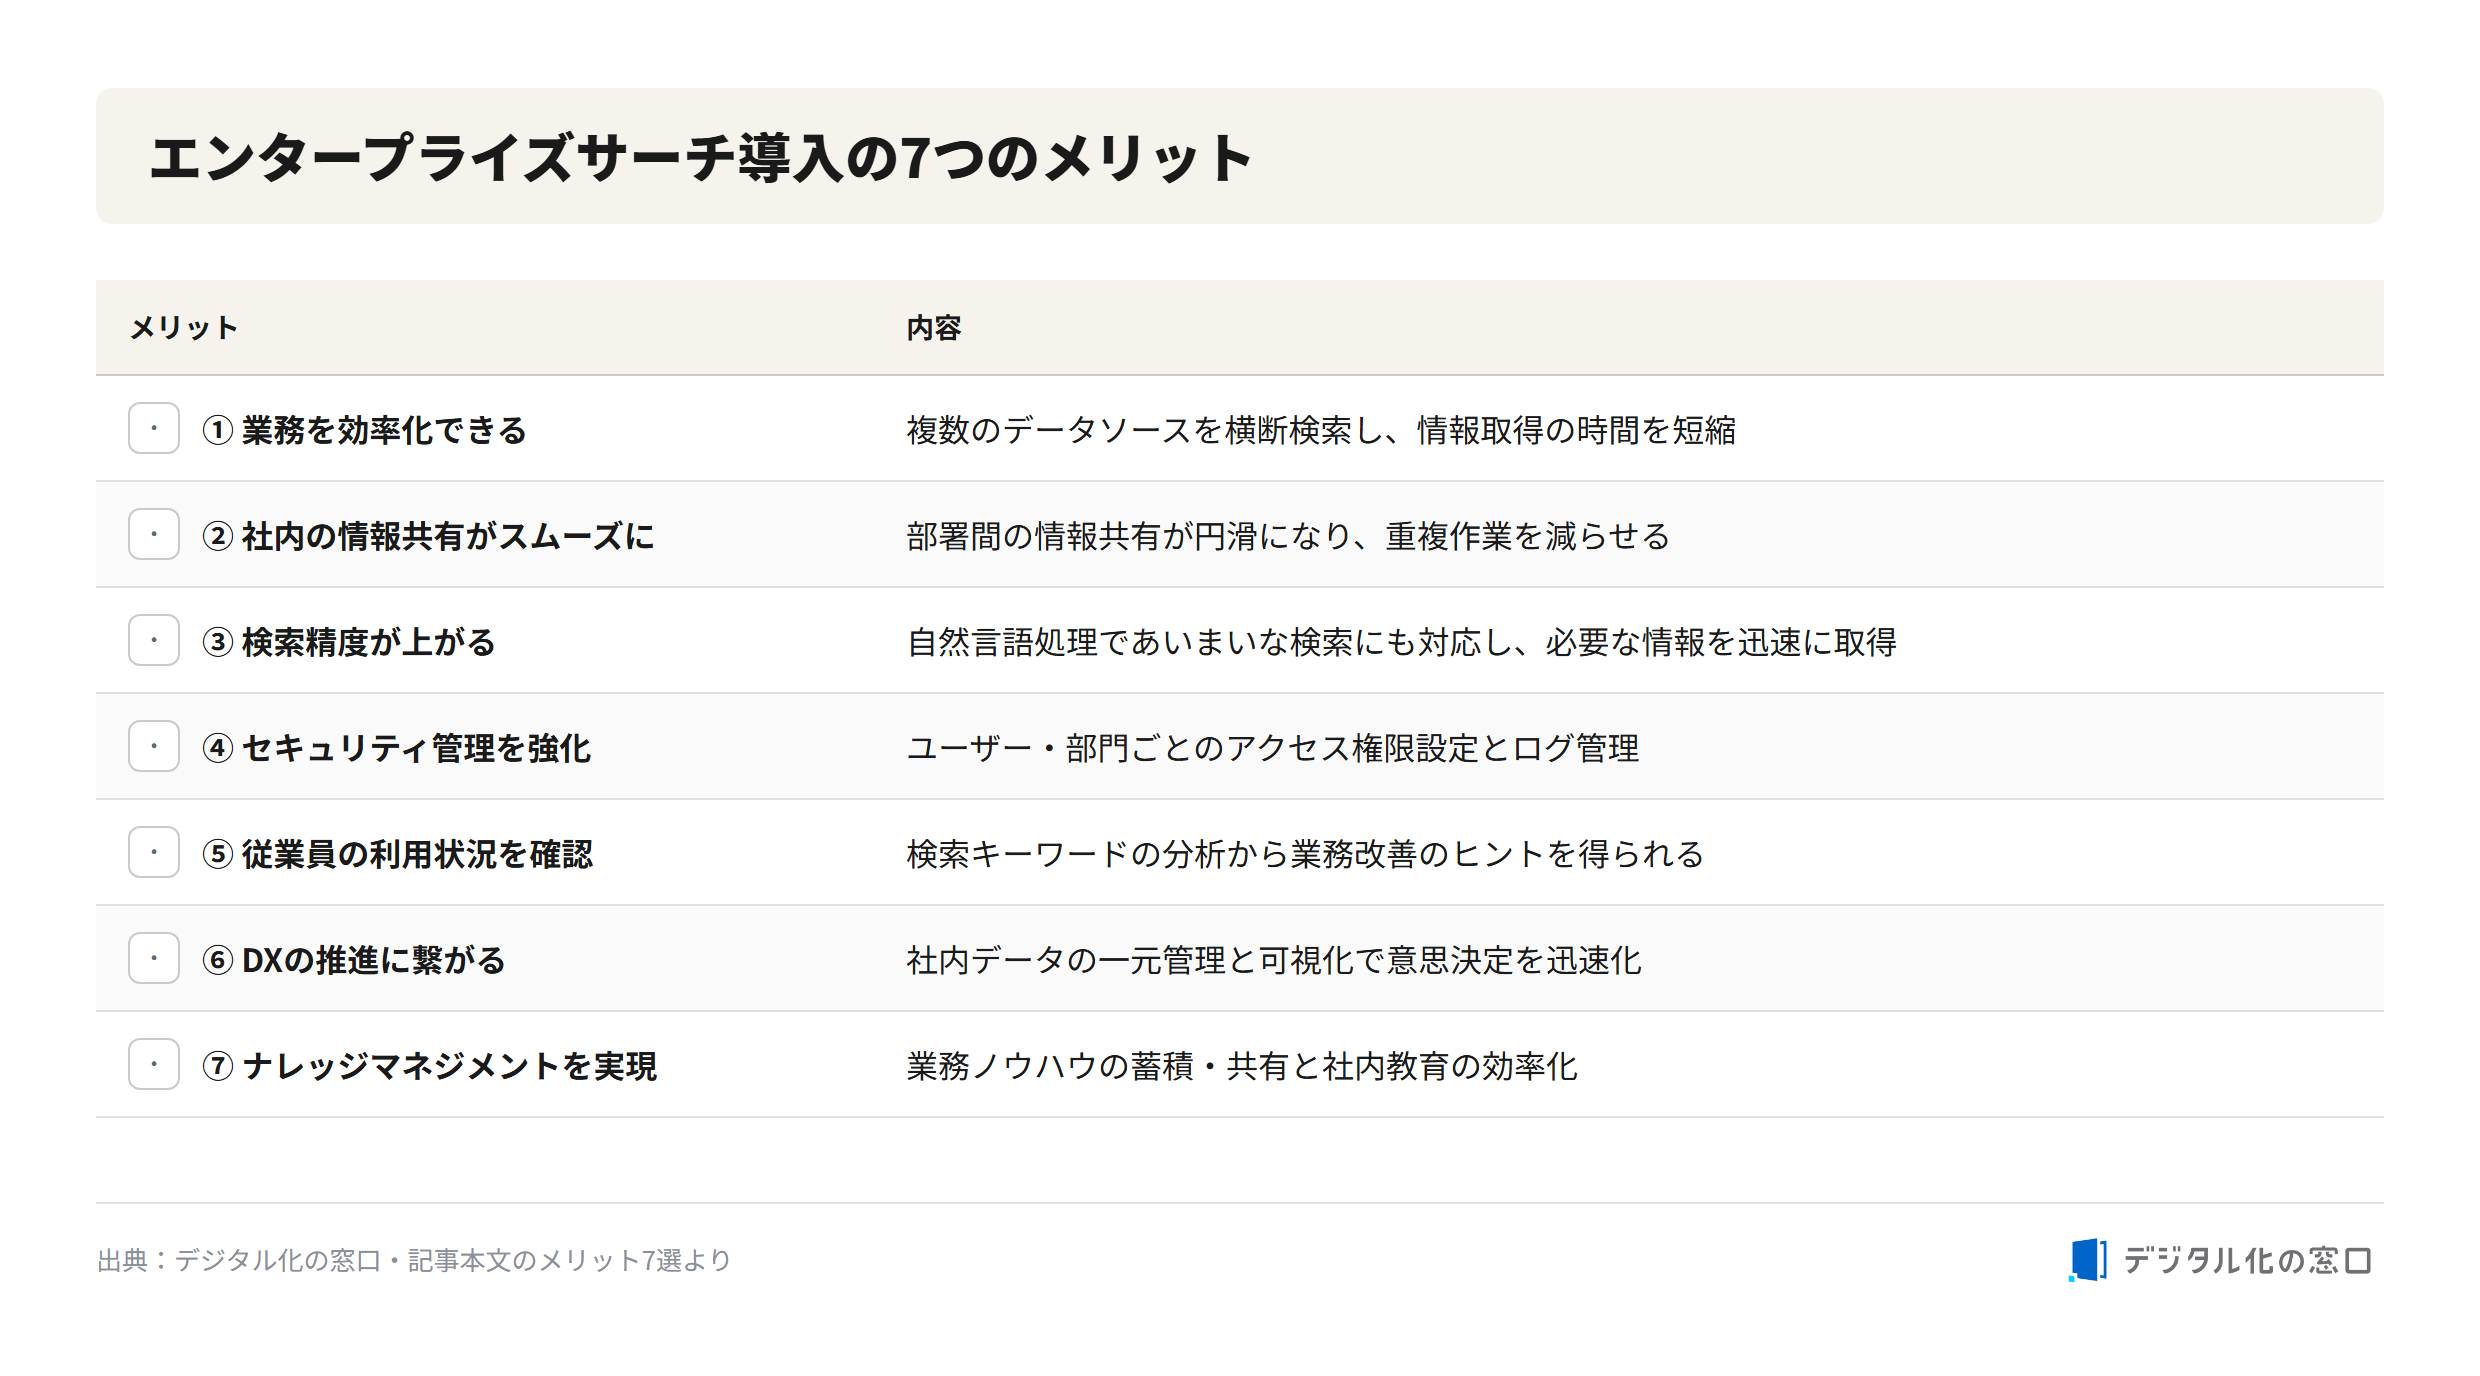Click the blue デジタル化の窓口 logo icon
2480x1376 pixels.
pos(2087,1260)
